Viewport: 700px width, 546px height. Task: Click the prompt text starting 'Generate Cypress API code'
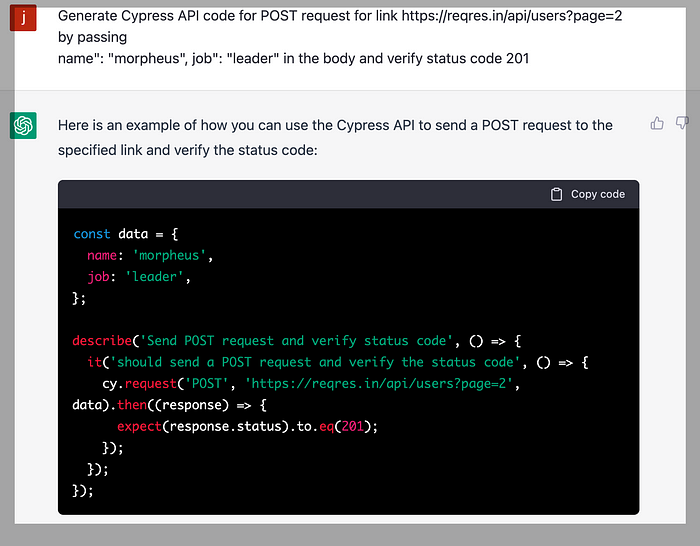point(340,16)
